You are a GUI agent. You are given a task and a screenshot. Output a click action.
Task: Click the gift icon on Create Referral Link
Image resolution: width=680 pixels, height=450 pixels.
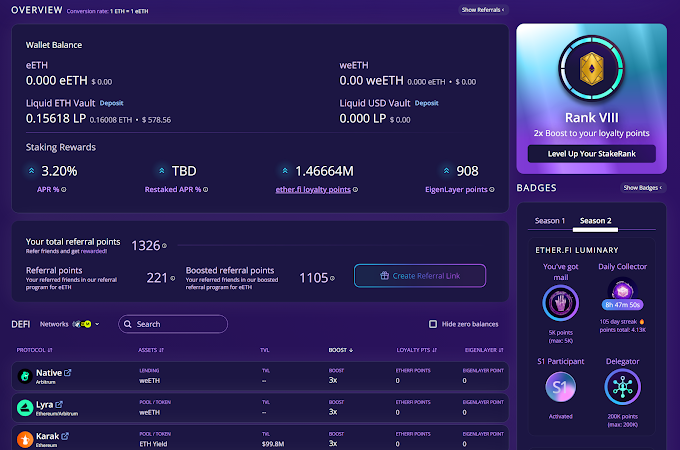(384, 275)
